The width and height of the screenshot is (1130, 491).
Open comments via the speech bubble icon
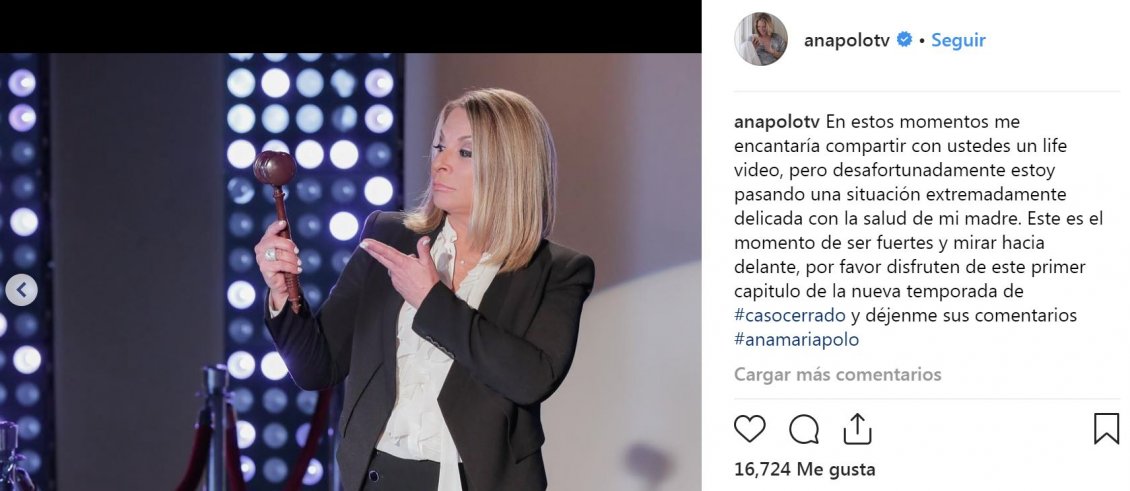point(804,430)
